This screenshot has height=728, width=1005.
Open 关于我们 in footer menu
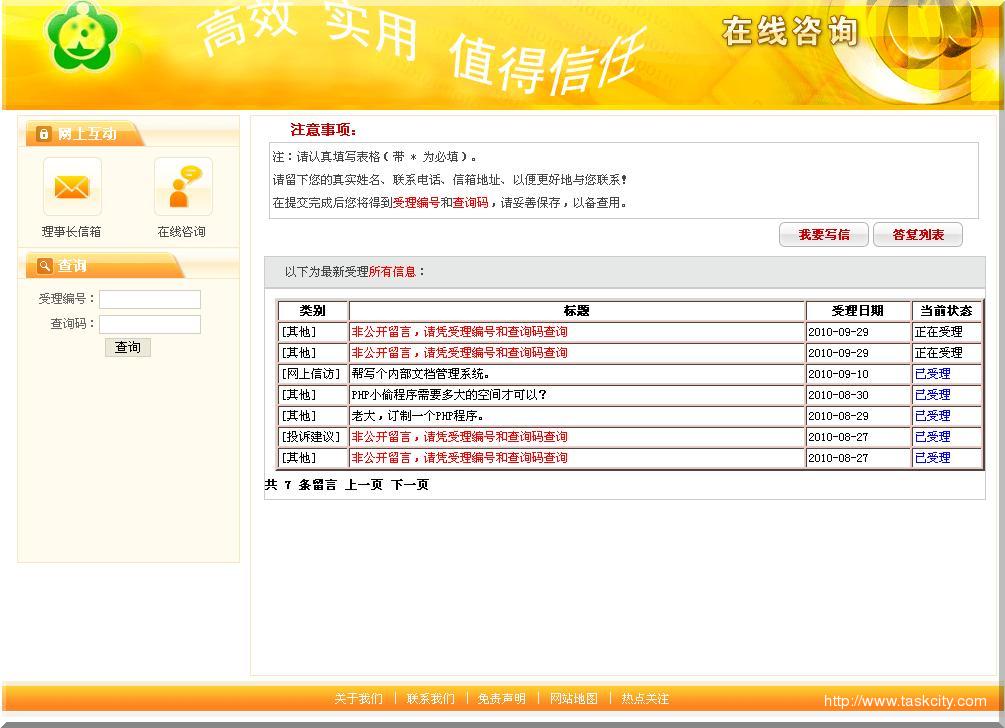(358, 699)
